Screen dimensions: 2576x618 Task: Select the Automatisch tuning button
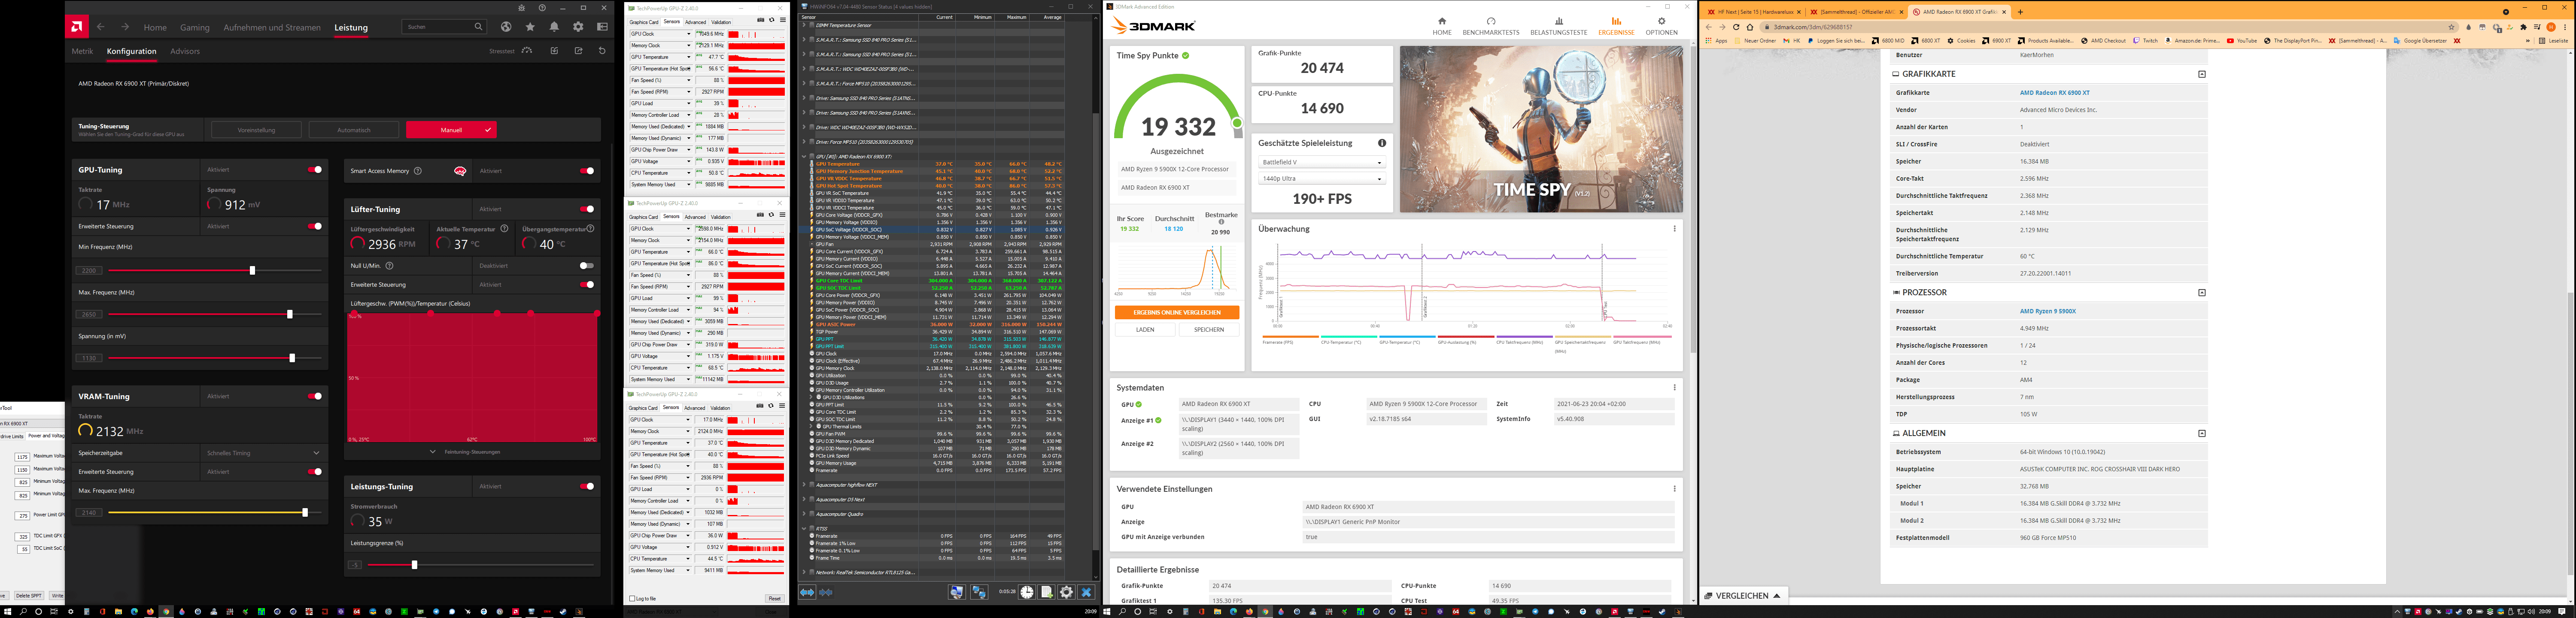point(354,130)
